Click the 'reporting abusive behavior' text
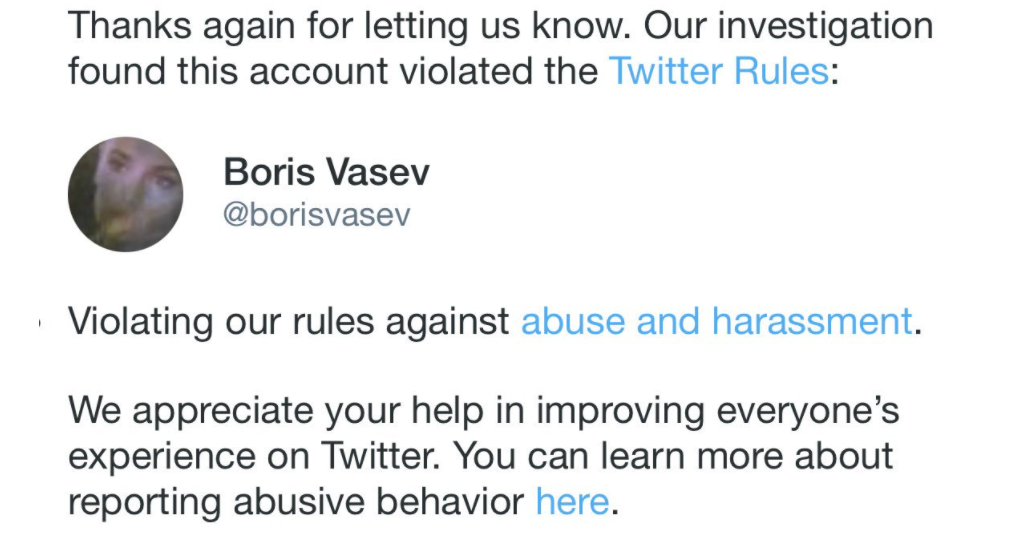 (296, 500)
